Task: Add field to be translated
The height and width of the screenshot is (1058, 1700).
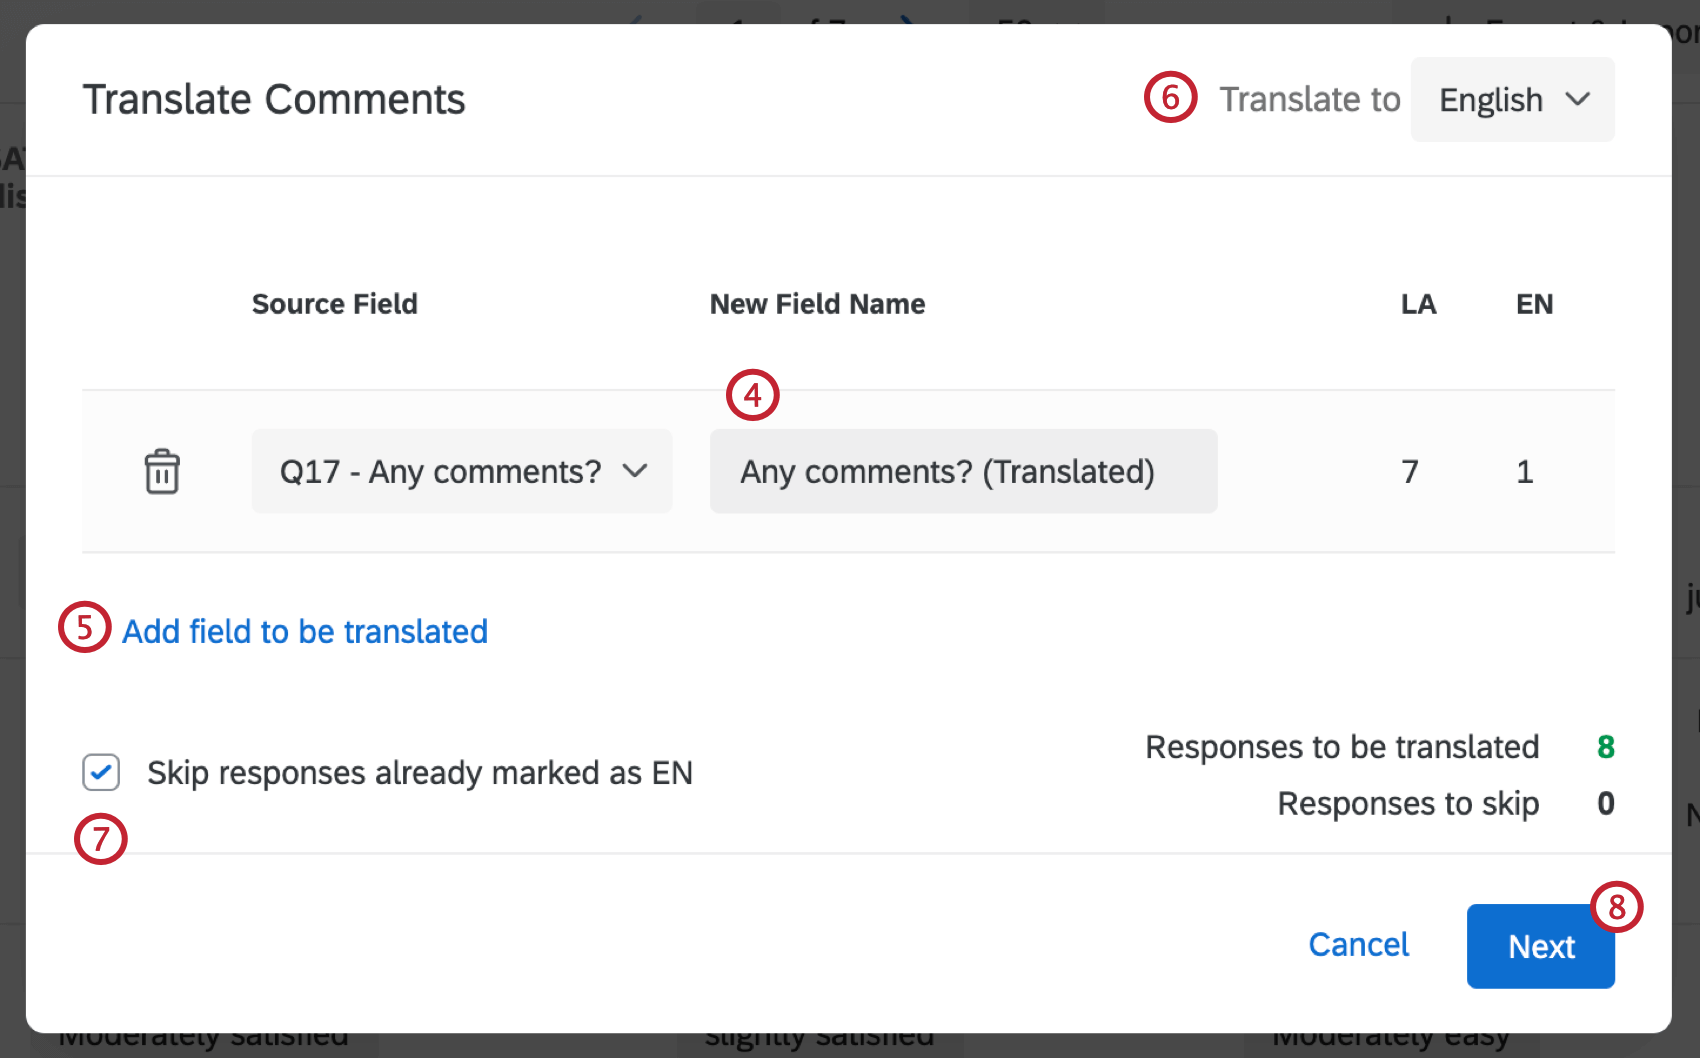Action: tap(305, 632)
